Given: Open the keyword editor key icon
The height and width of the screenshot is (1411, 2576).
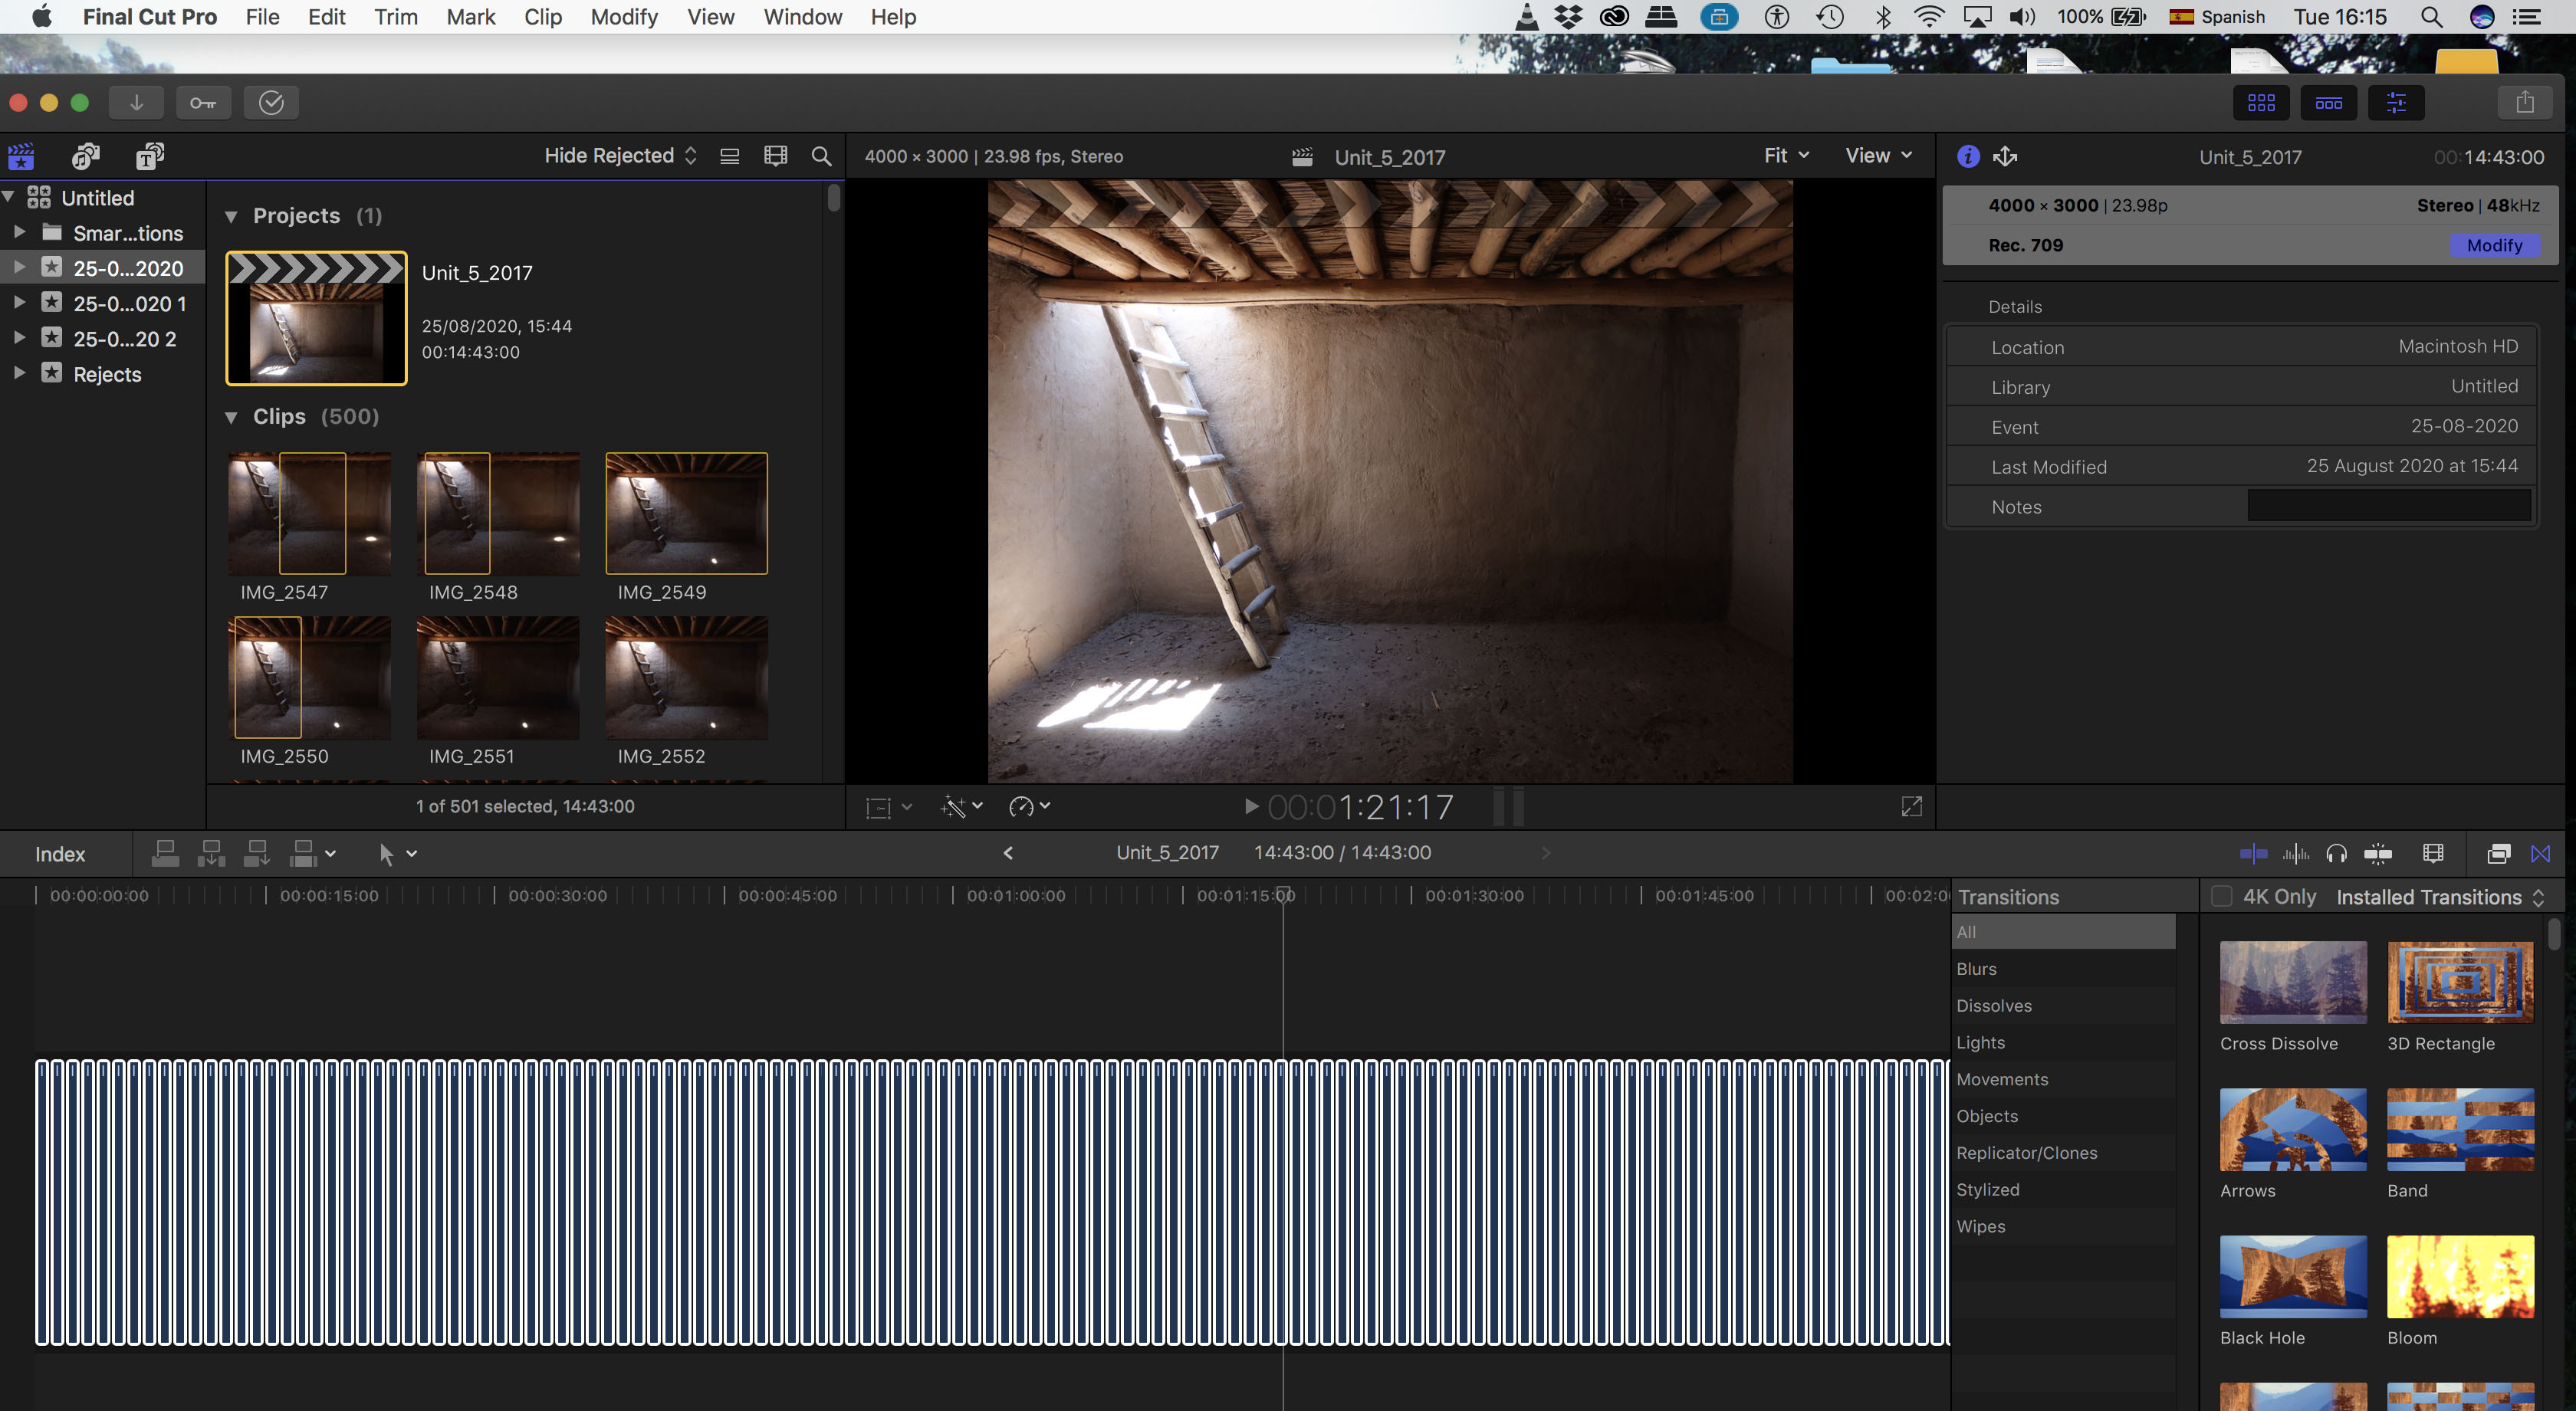Looking at the screenshot, I should pos(203,102).
